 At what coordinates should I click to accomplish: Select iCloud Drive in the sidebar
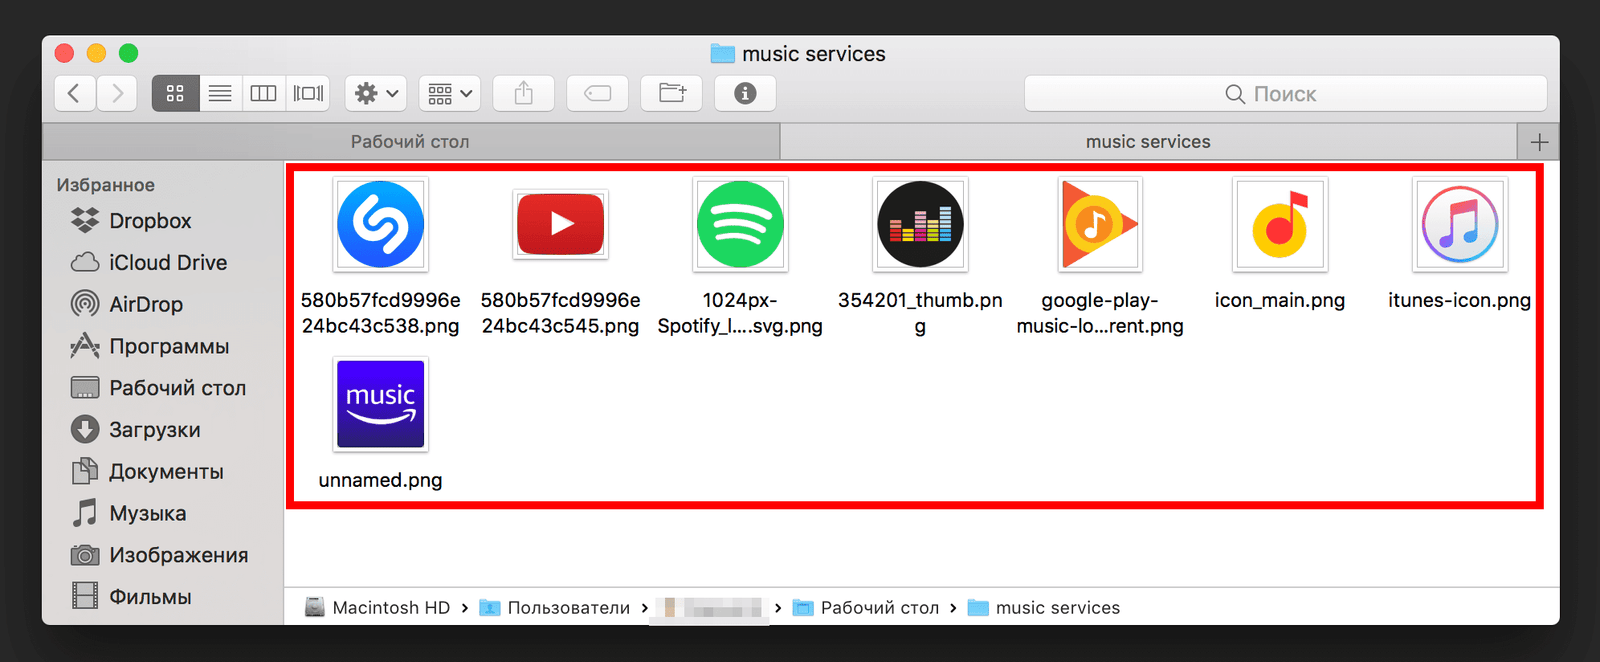click(x=167, y=263)
